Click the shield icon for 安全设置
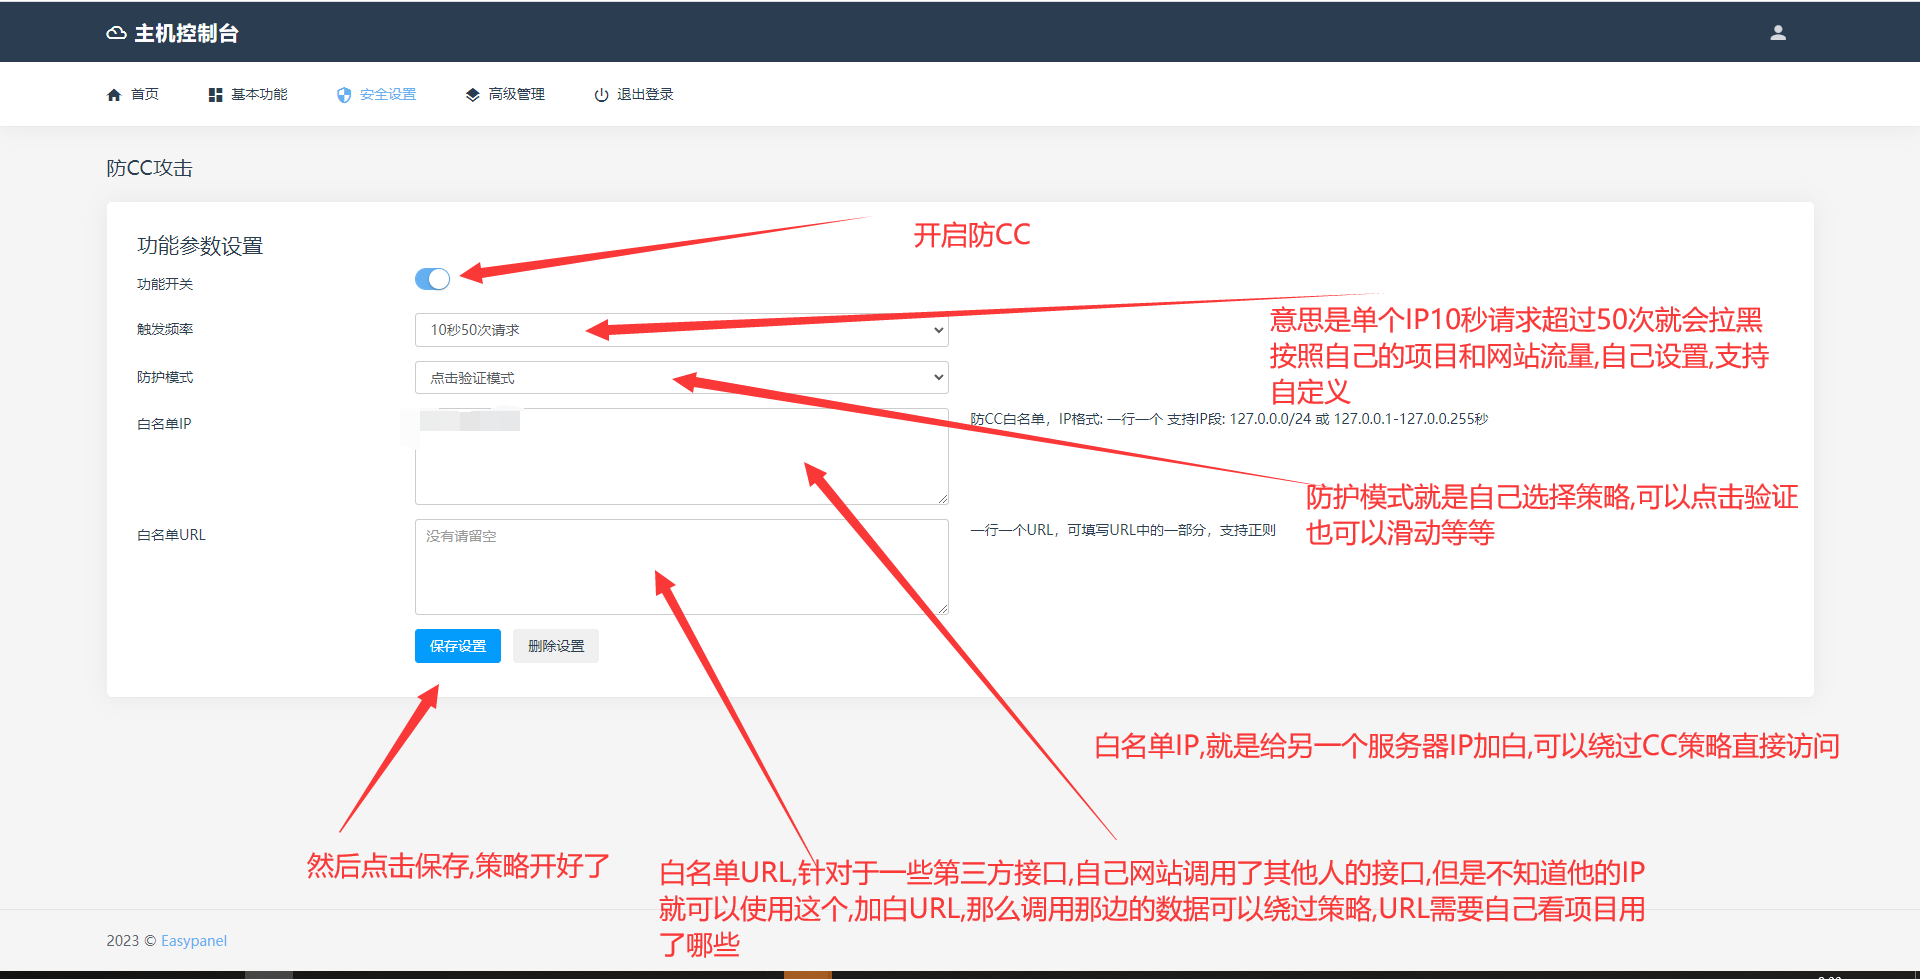 click(x=344, y=95)
